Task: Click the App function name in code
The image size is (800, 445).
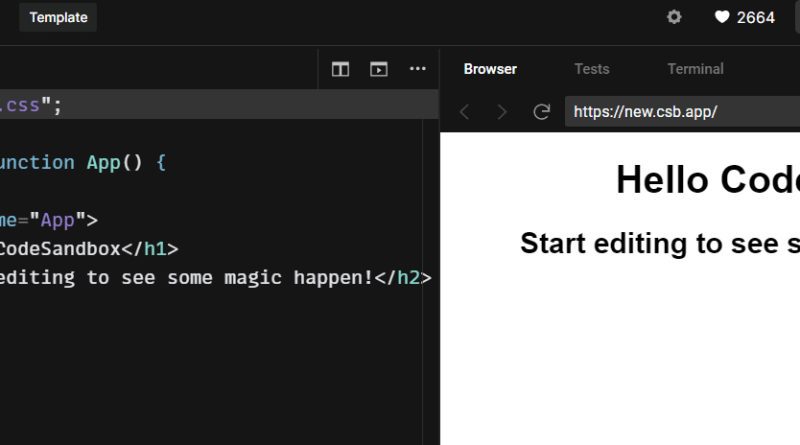Action: [x=104, y=163]
